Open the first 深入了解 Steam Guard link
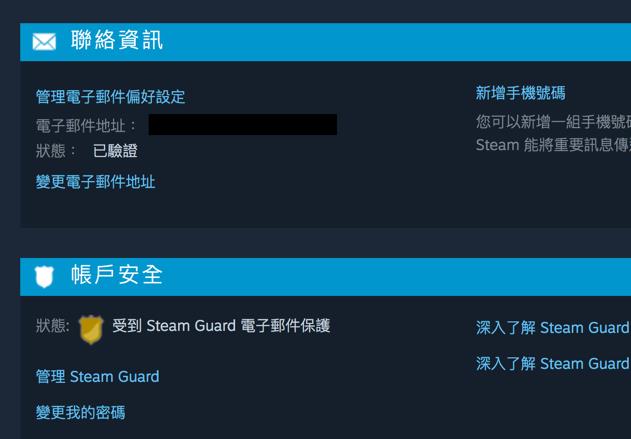Screen dimensions: 631x439 (553, 328)
